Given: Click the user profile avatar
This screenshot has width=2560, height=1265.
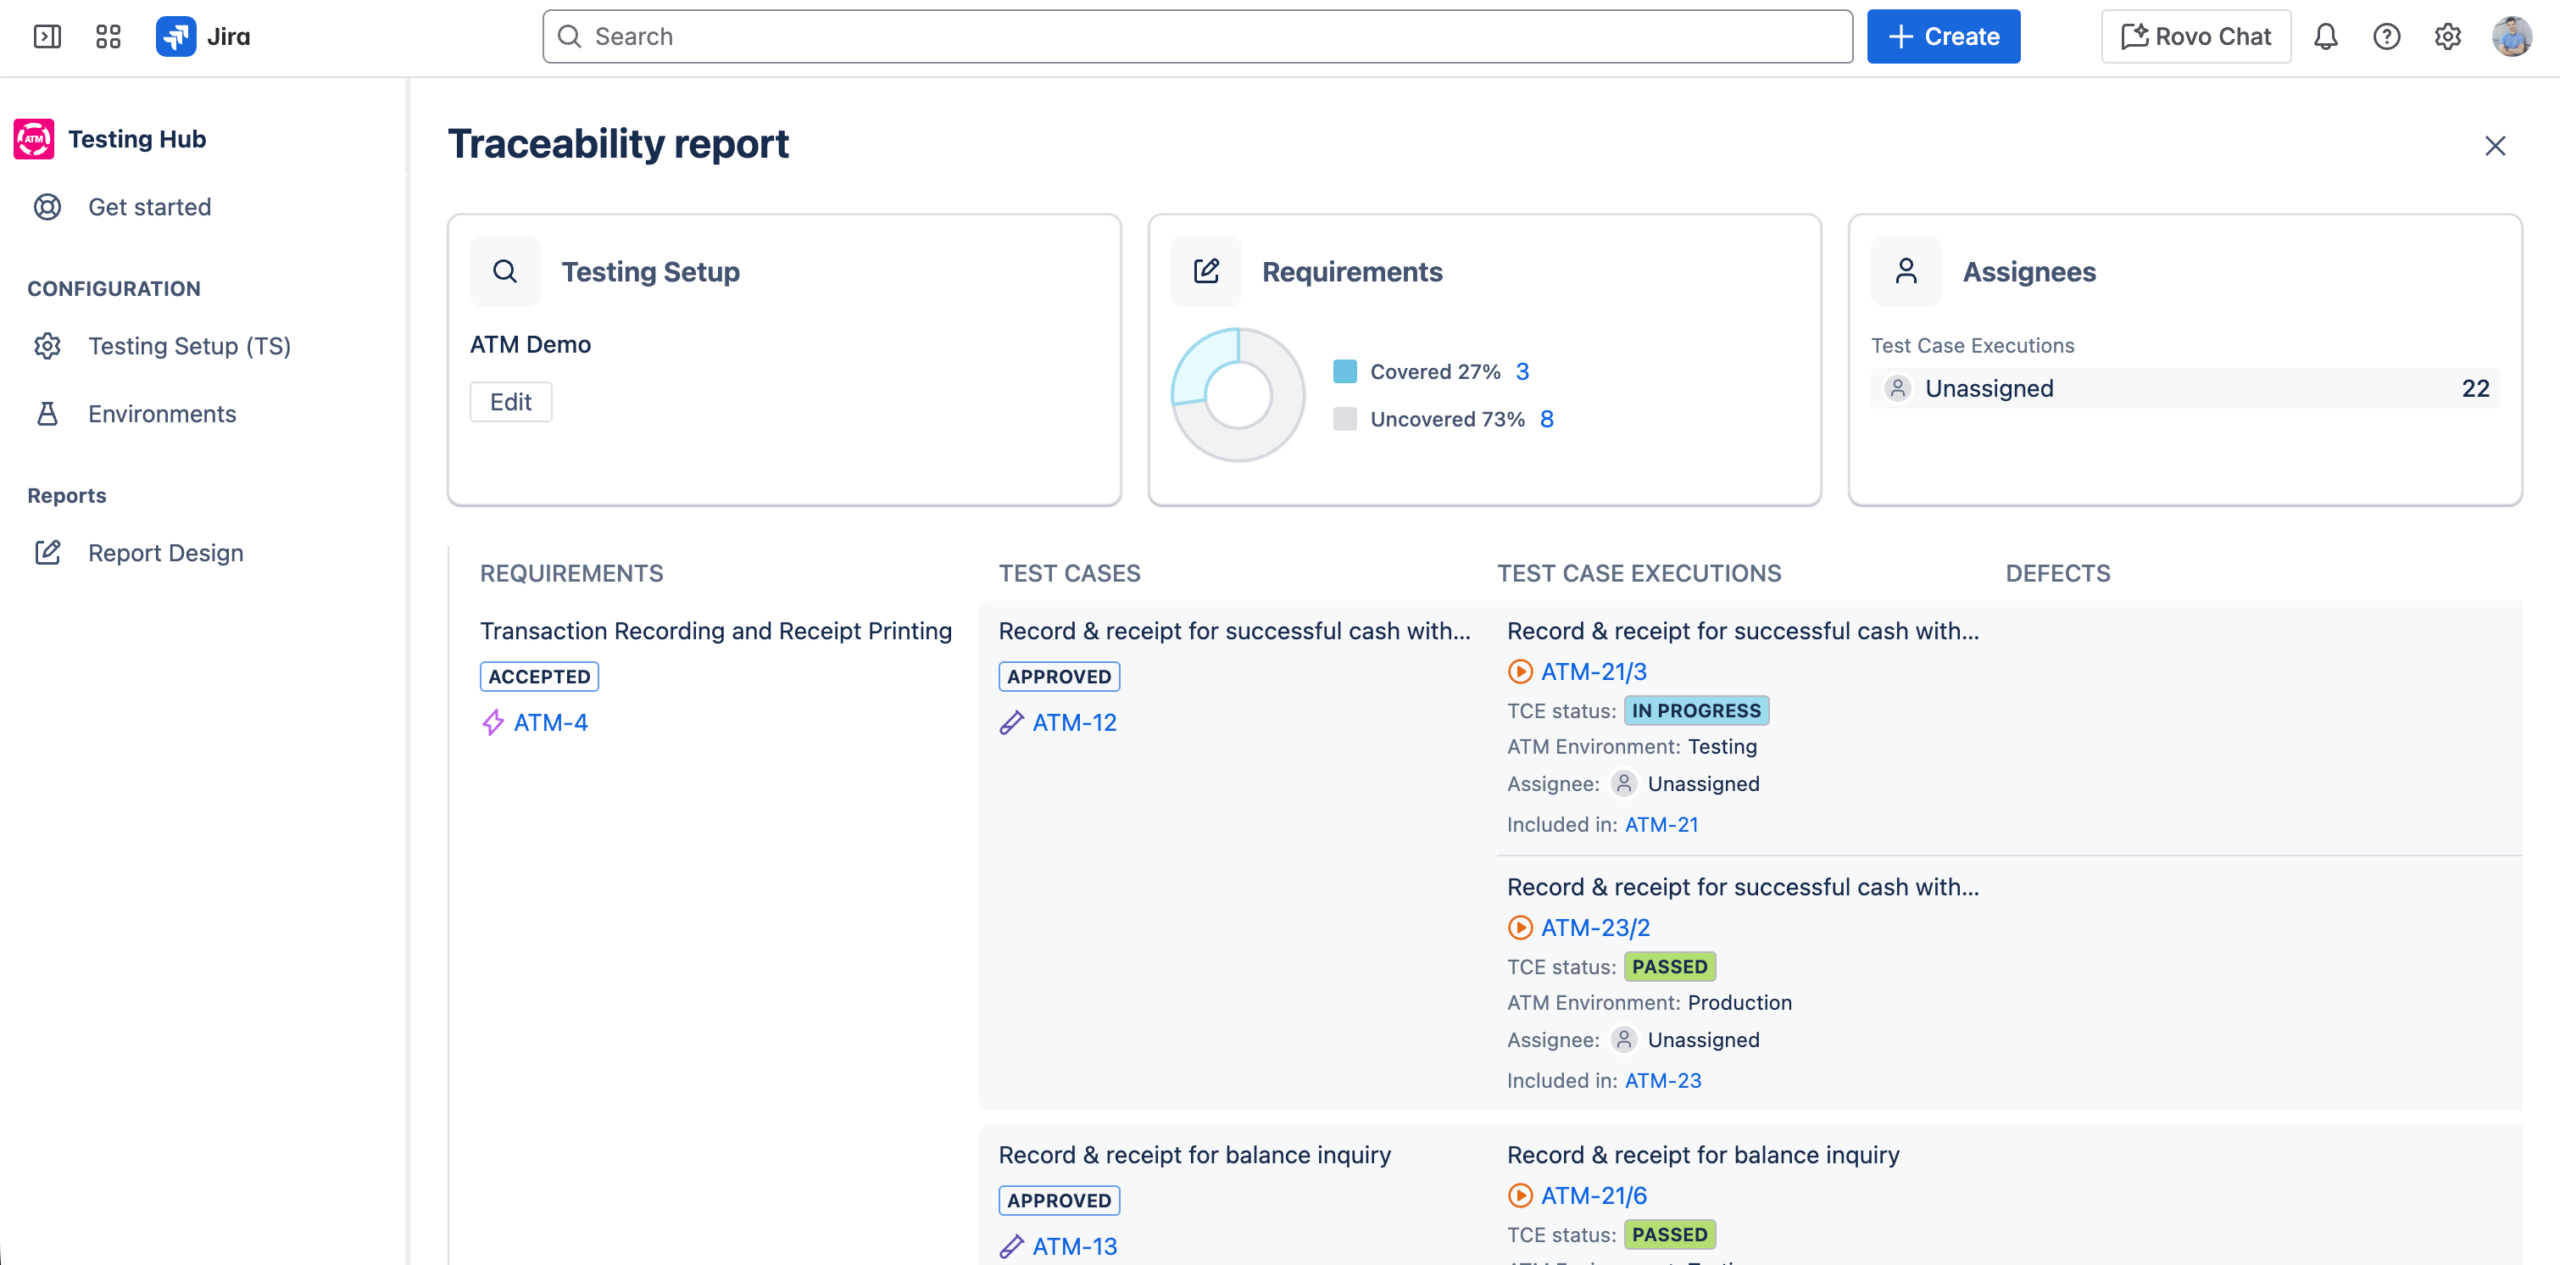Looking at the screenshot, I should click(2511, 37).
